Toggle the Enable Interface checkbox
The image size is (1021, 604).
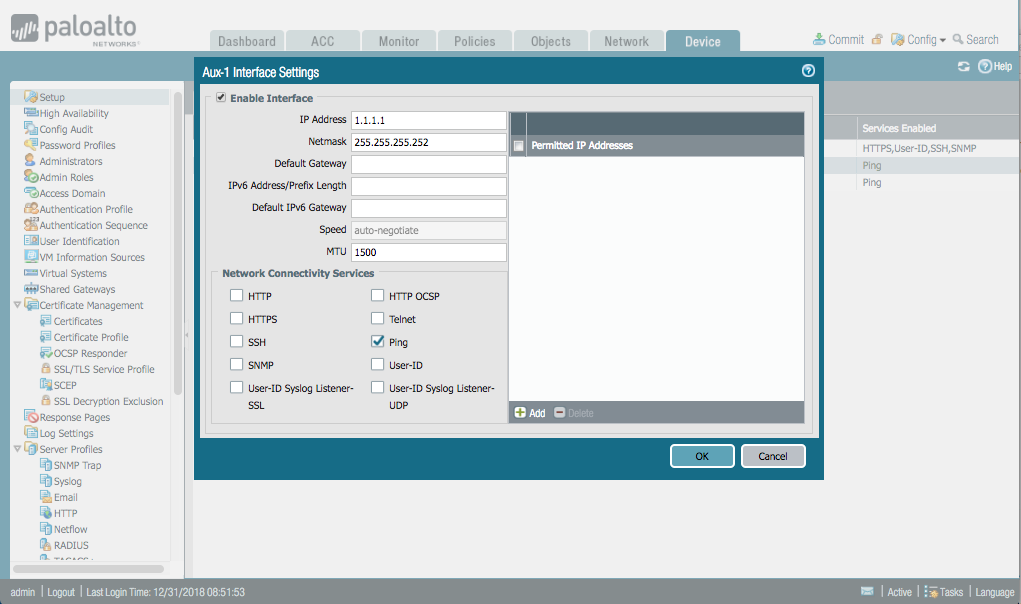(x=221, y=98)
